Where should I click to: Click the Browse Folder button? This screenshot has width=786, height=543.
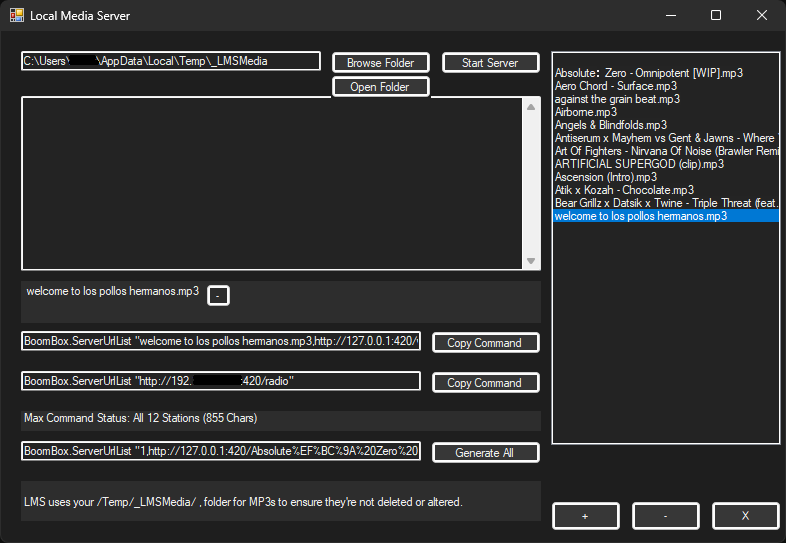380,63
